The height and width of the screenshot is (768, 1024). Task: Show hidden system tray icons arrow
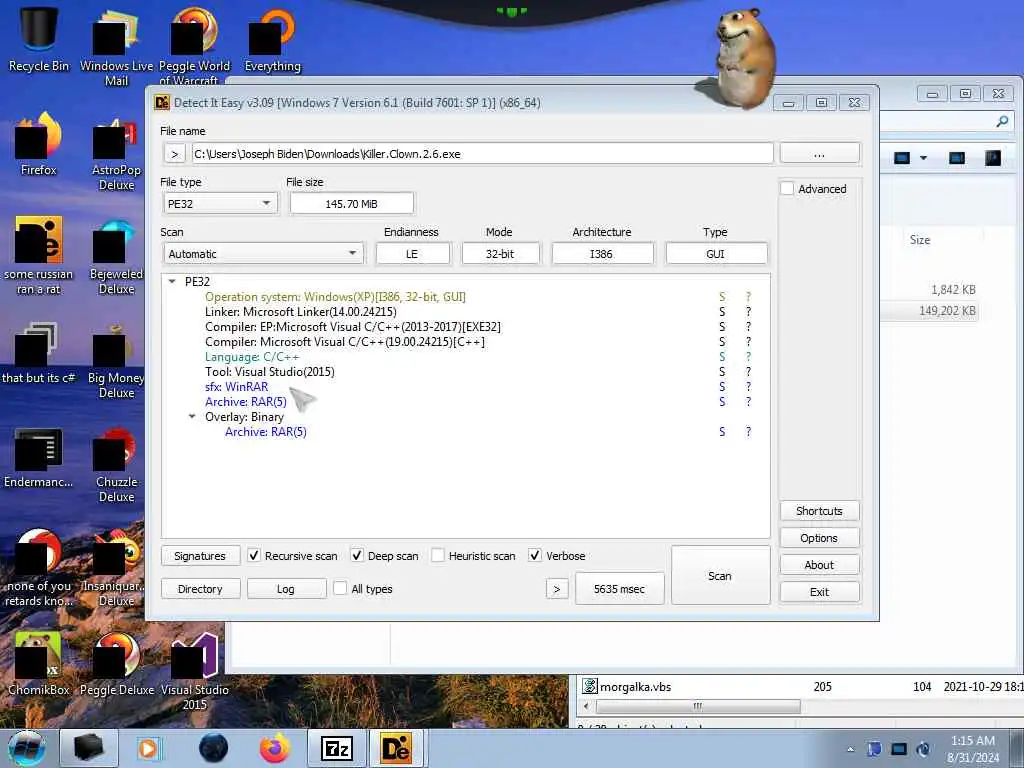(850, 749)
